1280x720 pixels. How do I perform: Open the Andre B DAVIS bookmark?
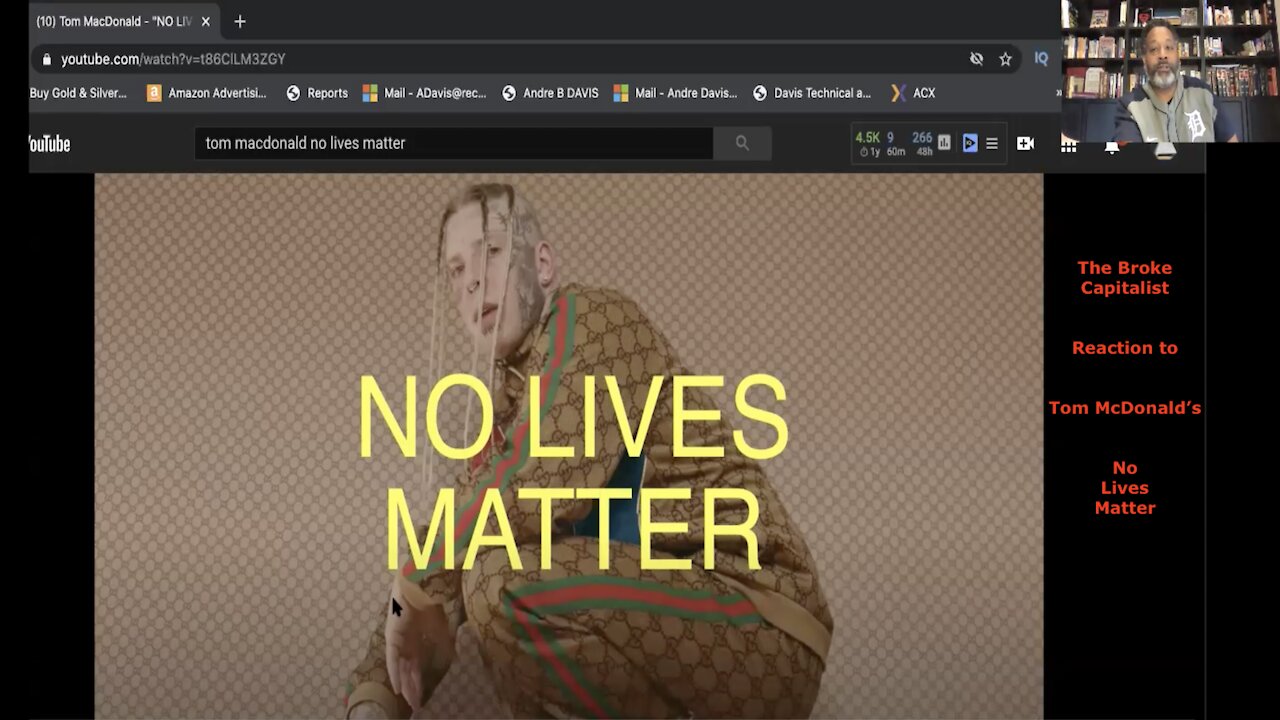[550, 93]
